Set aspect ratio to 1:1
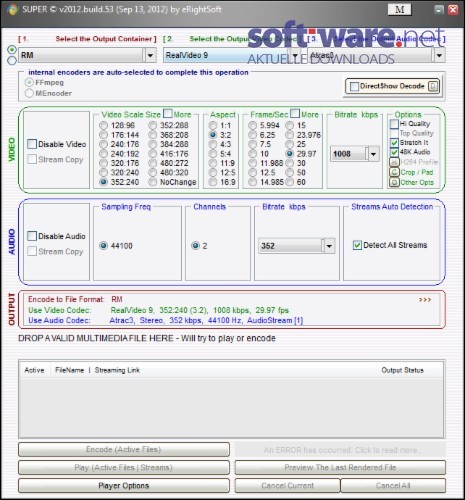 coord(213,125)
